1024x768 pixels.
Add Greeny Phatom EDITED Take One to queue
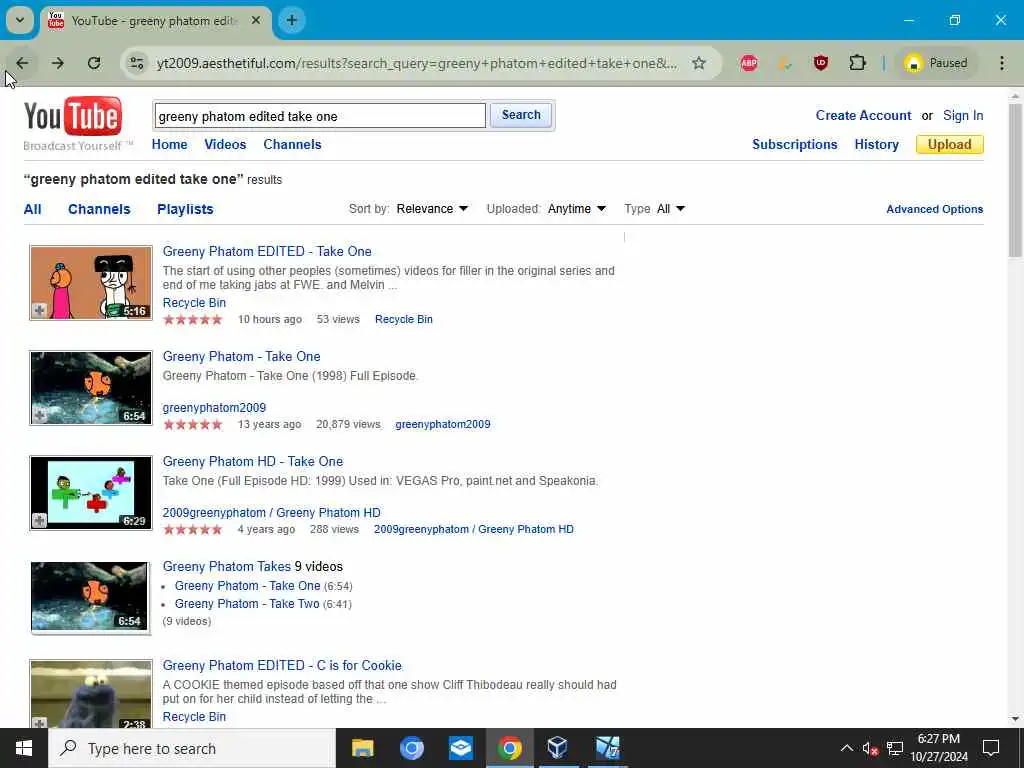[39, 311]
